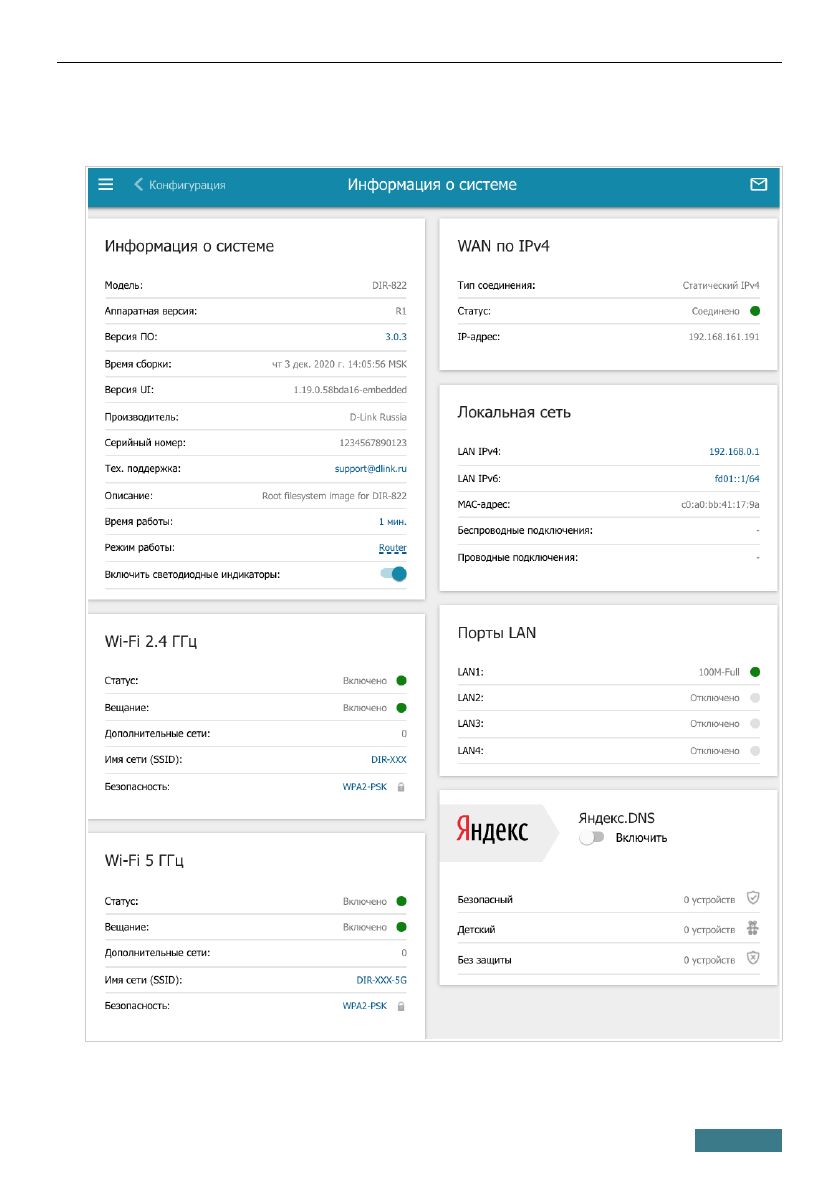Viewport: 839px width, 1191px height.
Task: Open WPA2-PSK security for Wi-Fi 5 ГГц
Action: (364, 1006)
